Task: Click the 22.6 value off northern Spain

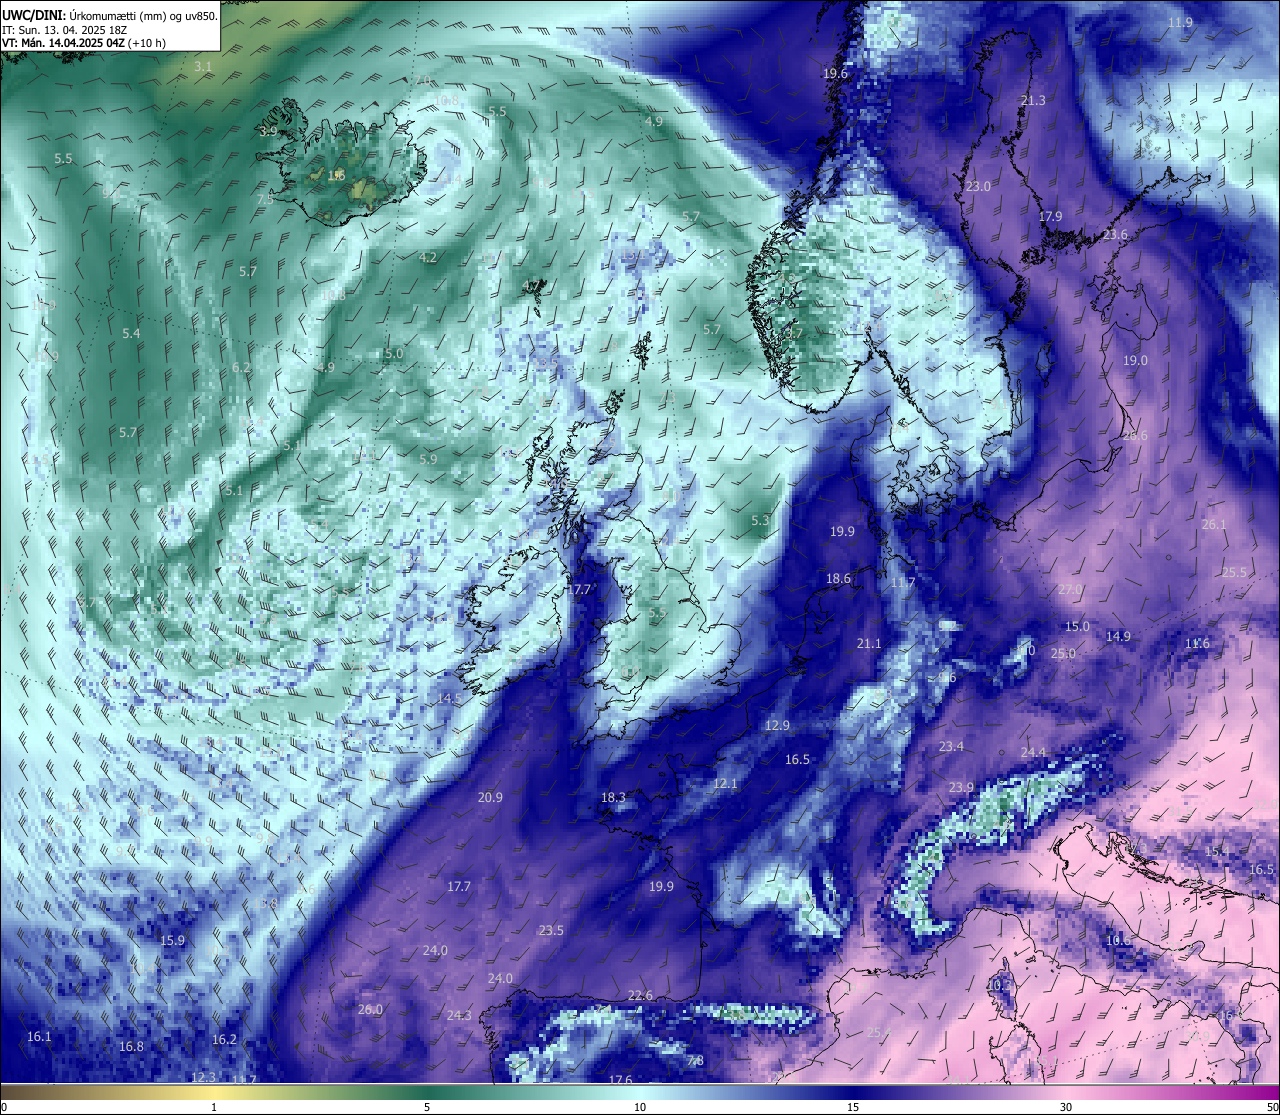Action: (x=640, y=996)
